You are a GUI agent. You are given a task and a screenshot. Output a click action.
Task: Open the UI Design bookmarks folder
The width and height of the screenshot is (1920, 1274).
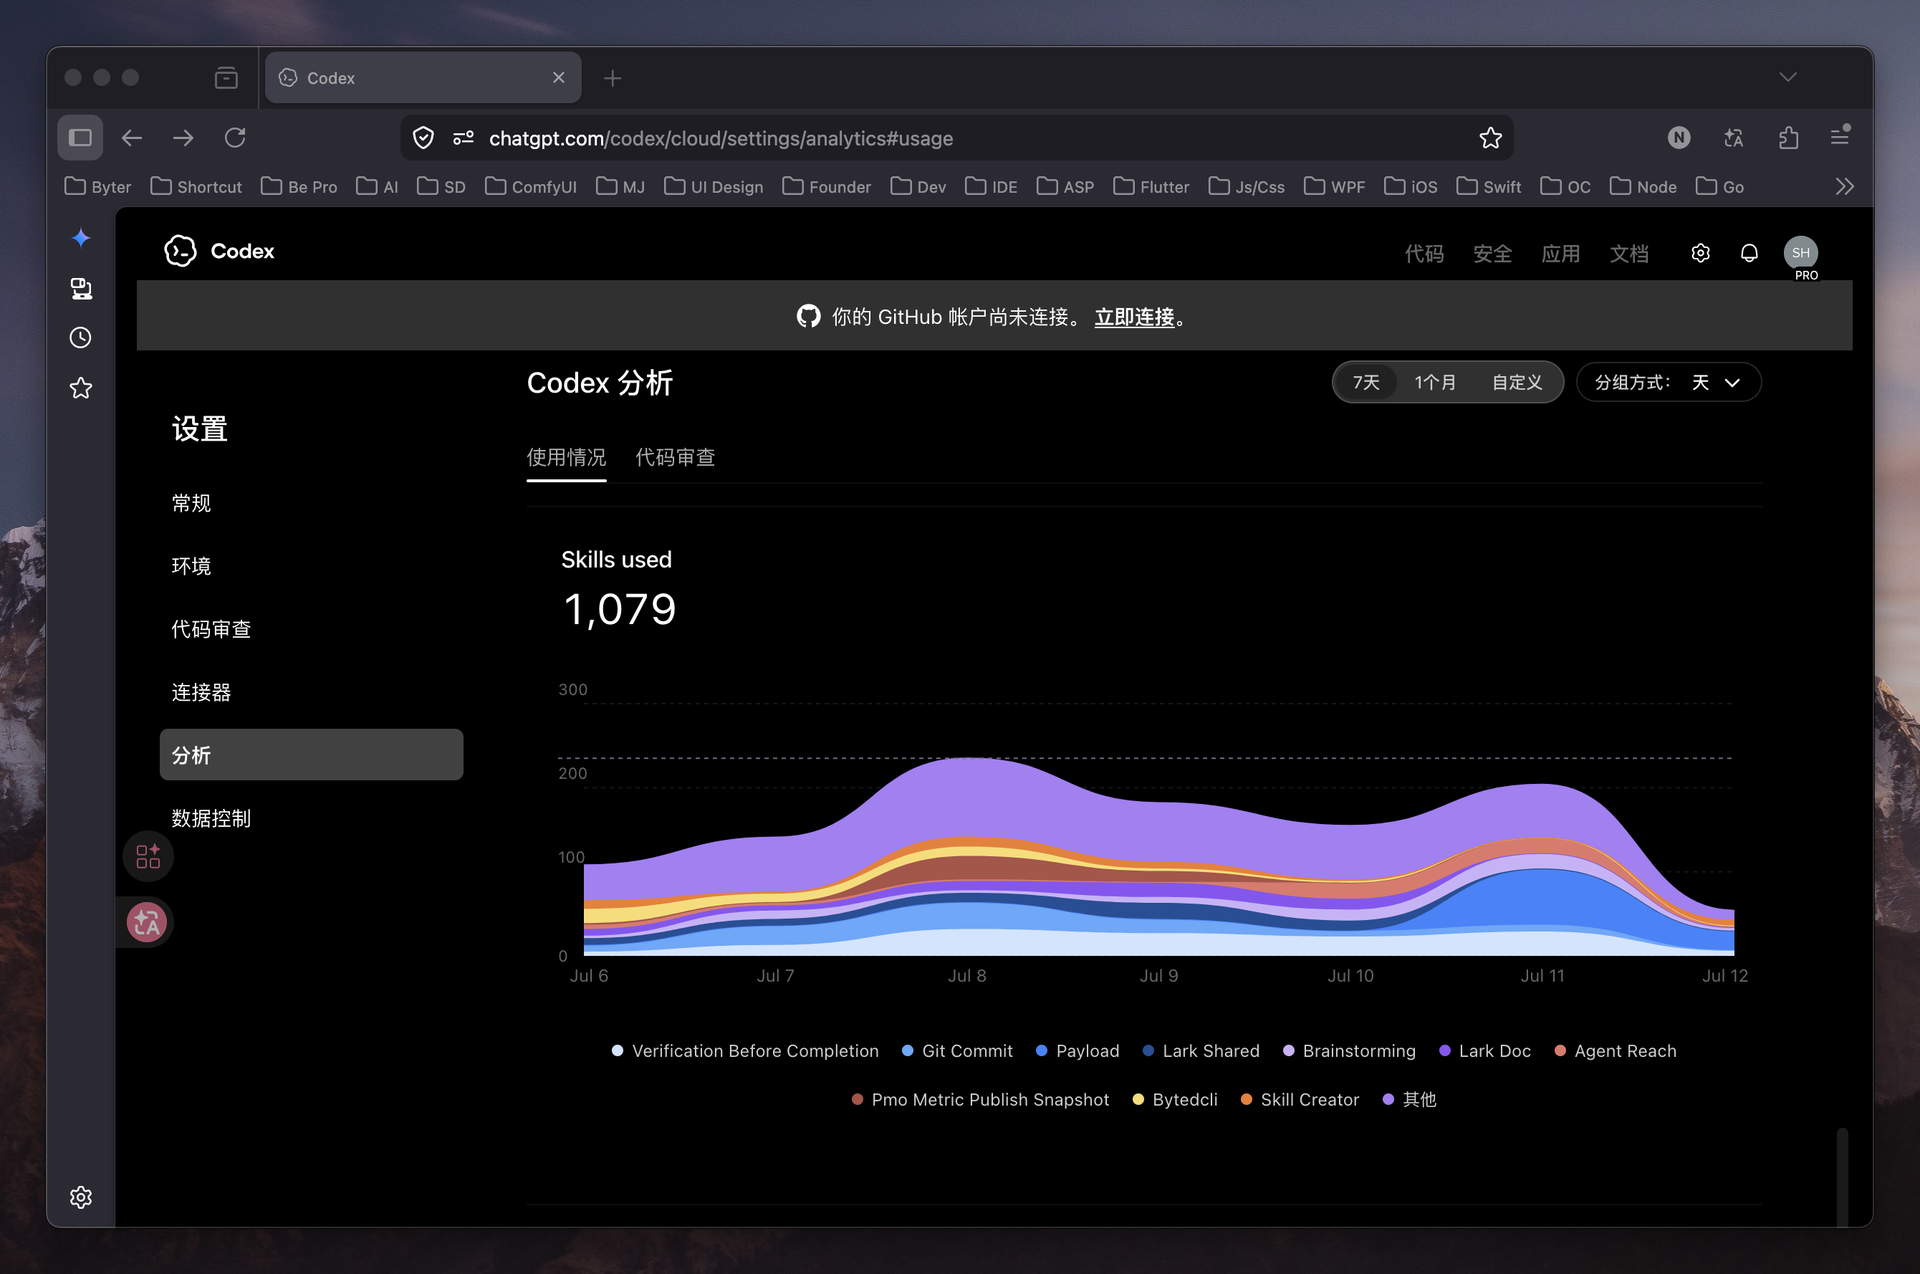pyautogui.click(x=714, y=187)
